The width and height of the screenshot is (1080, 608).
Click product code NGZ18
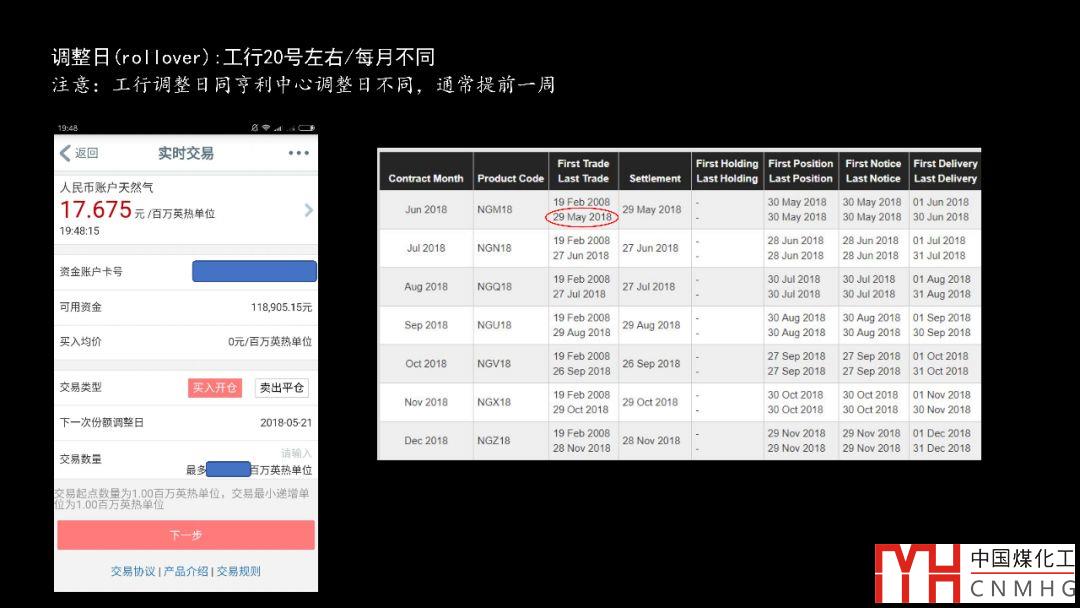click(494, 441)
